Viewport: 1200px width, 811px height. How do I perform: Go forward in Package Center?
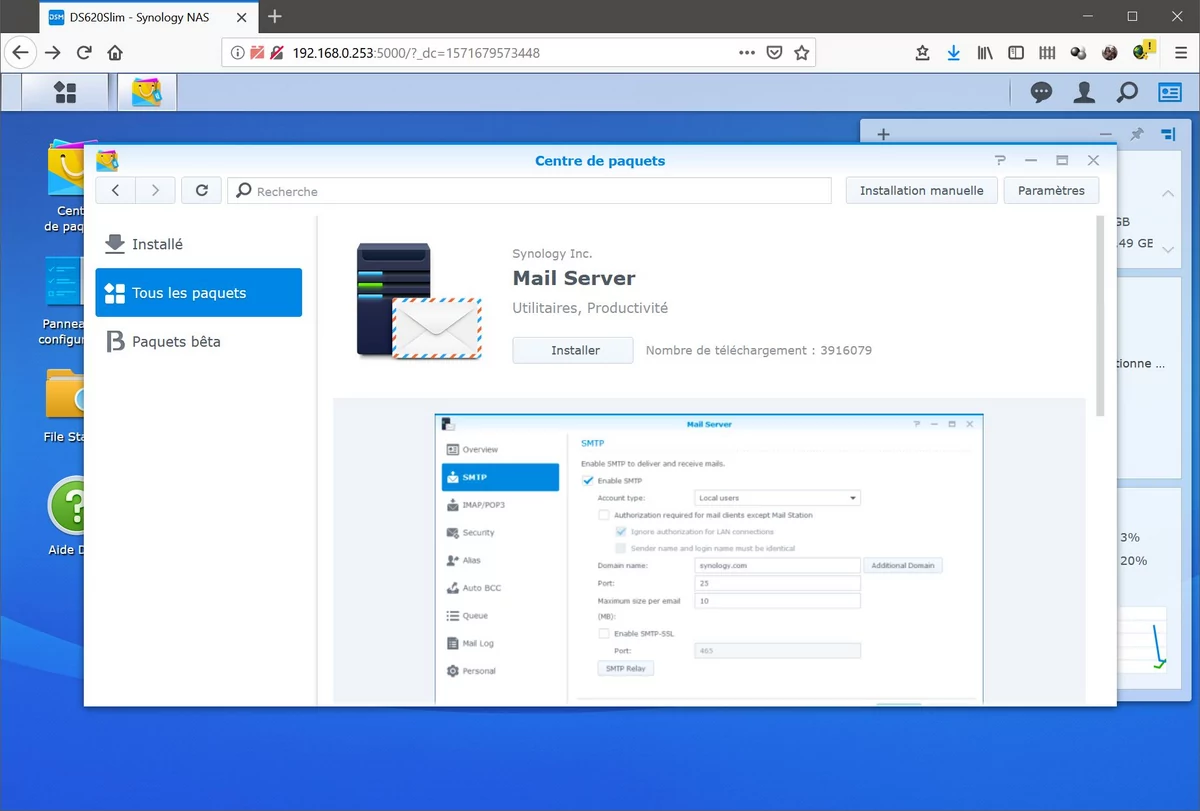[x=155, y=190]
